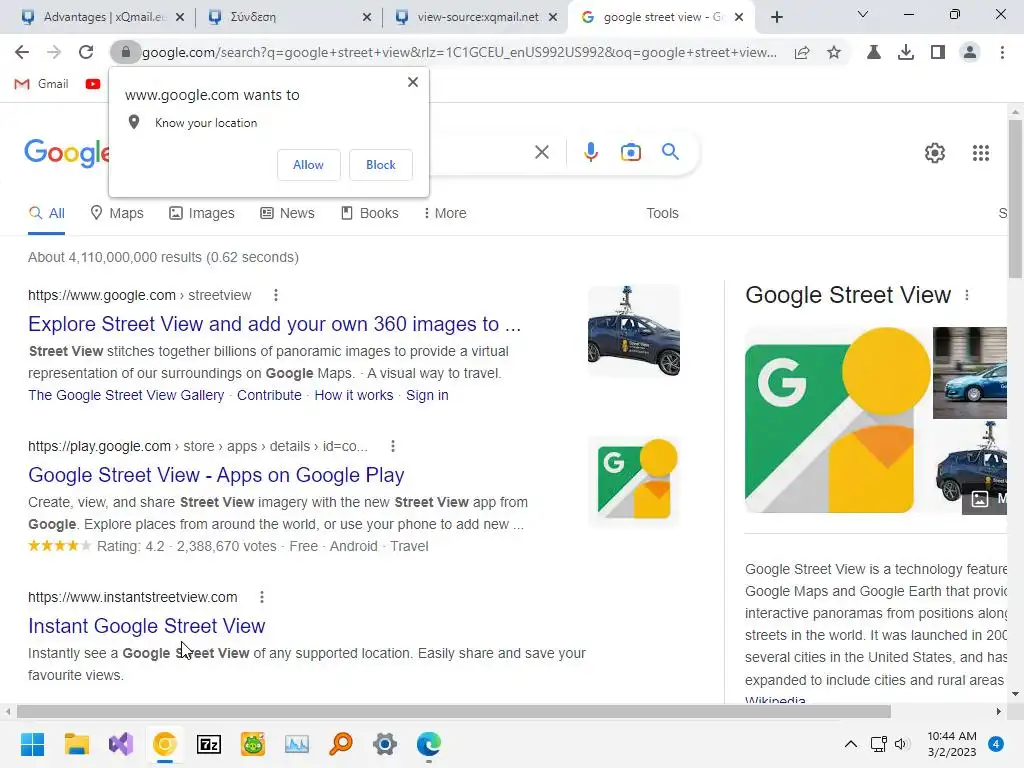Click the browser forward arrow
This screenshot has width=1024, height=768.
[54, 52]
